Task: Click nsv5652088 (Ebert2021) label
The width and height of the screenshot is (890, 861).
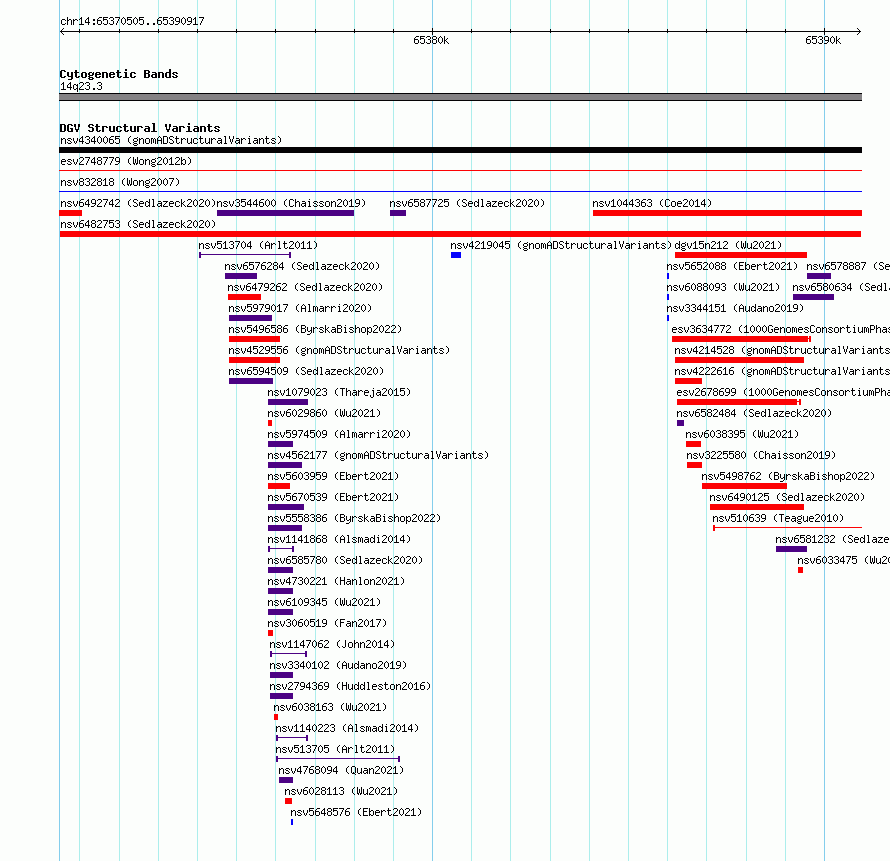Action: 732,266
